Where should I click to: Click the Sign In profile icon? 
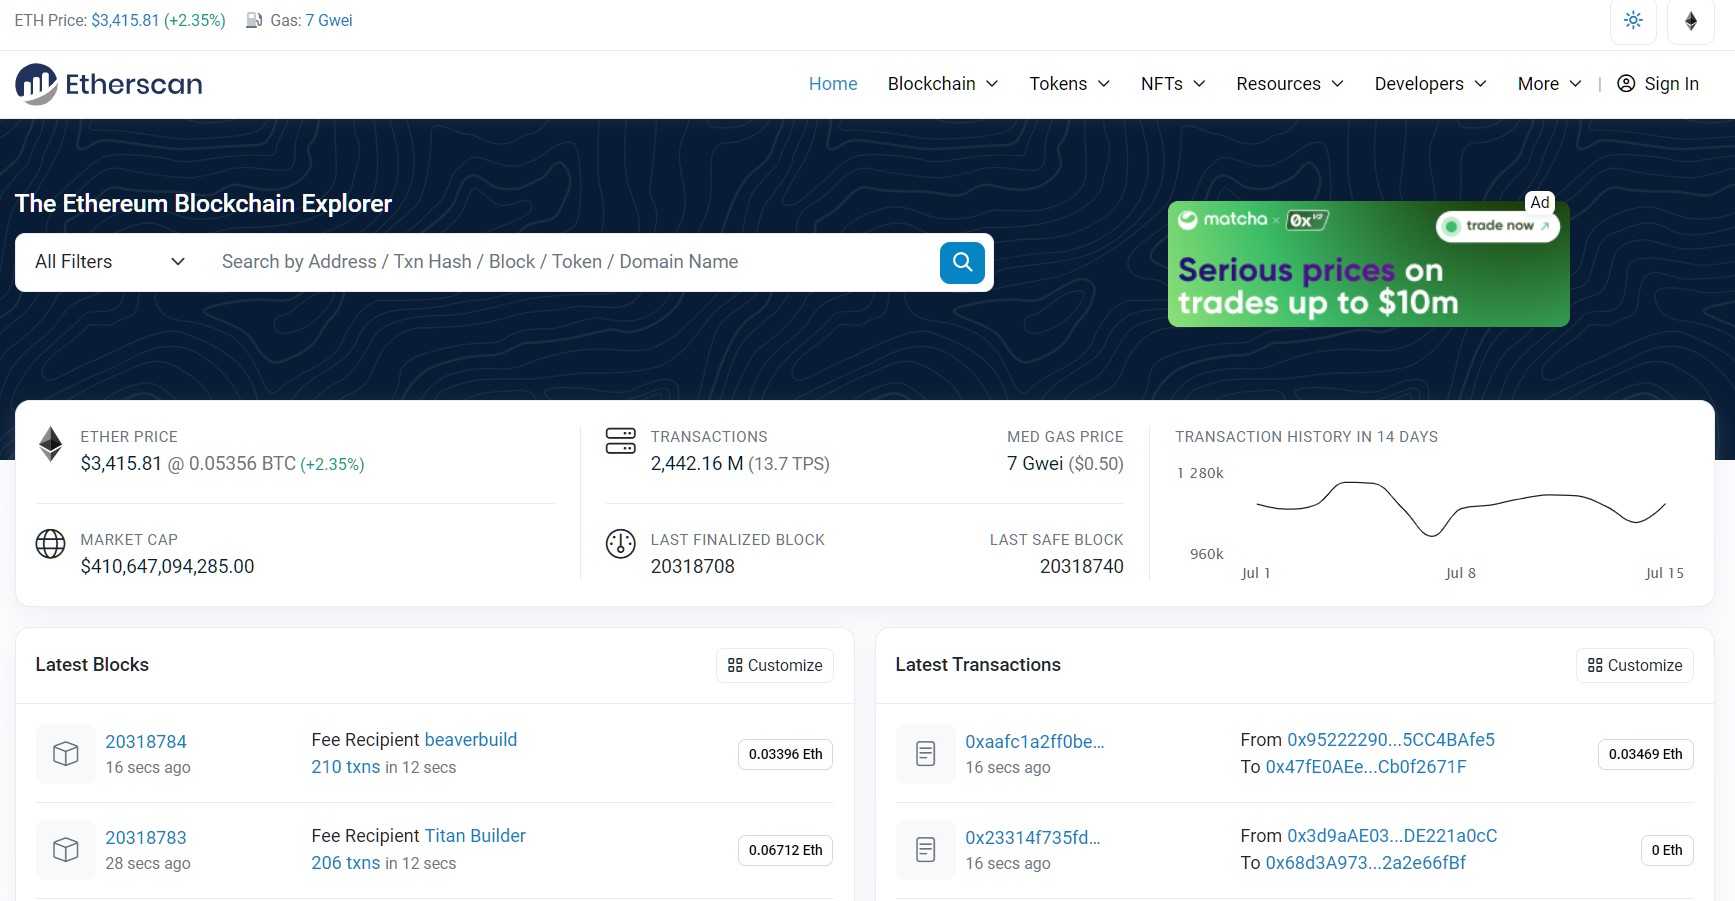(x=1625, y=84)
